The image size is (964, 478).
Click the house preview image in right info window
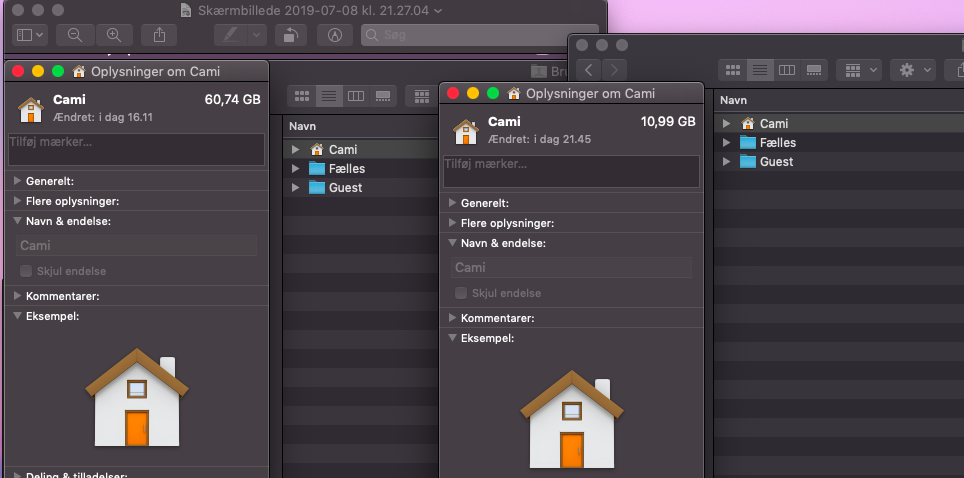pyautogui.click(x=572, y=419)
